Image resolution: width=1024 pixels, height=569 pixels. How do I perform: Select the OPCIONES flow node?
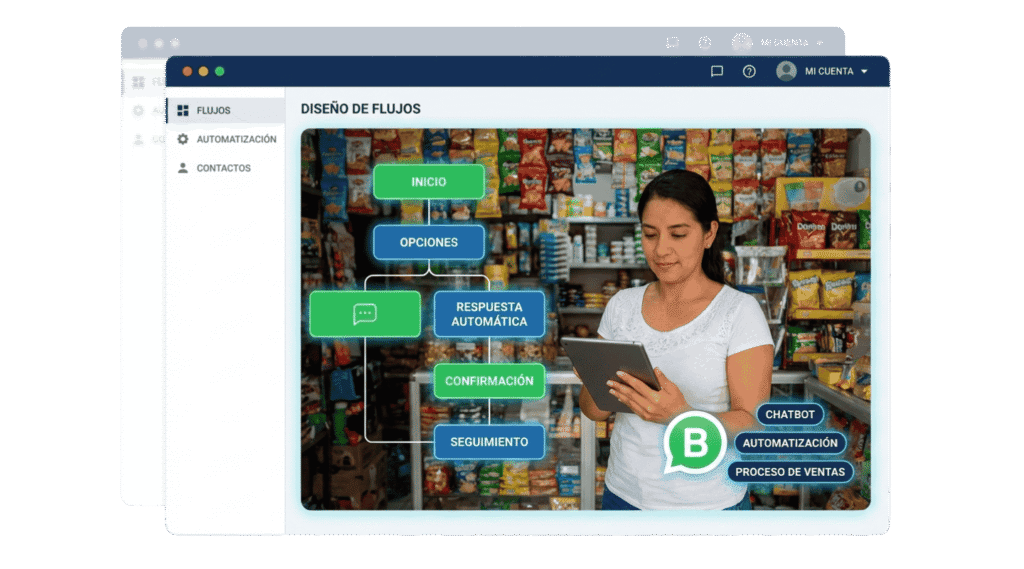(428, 242)
